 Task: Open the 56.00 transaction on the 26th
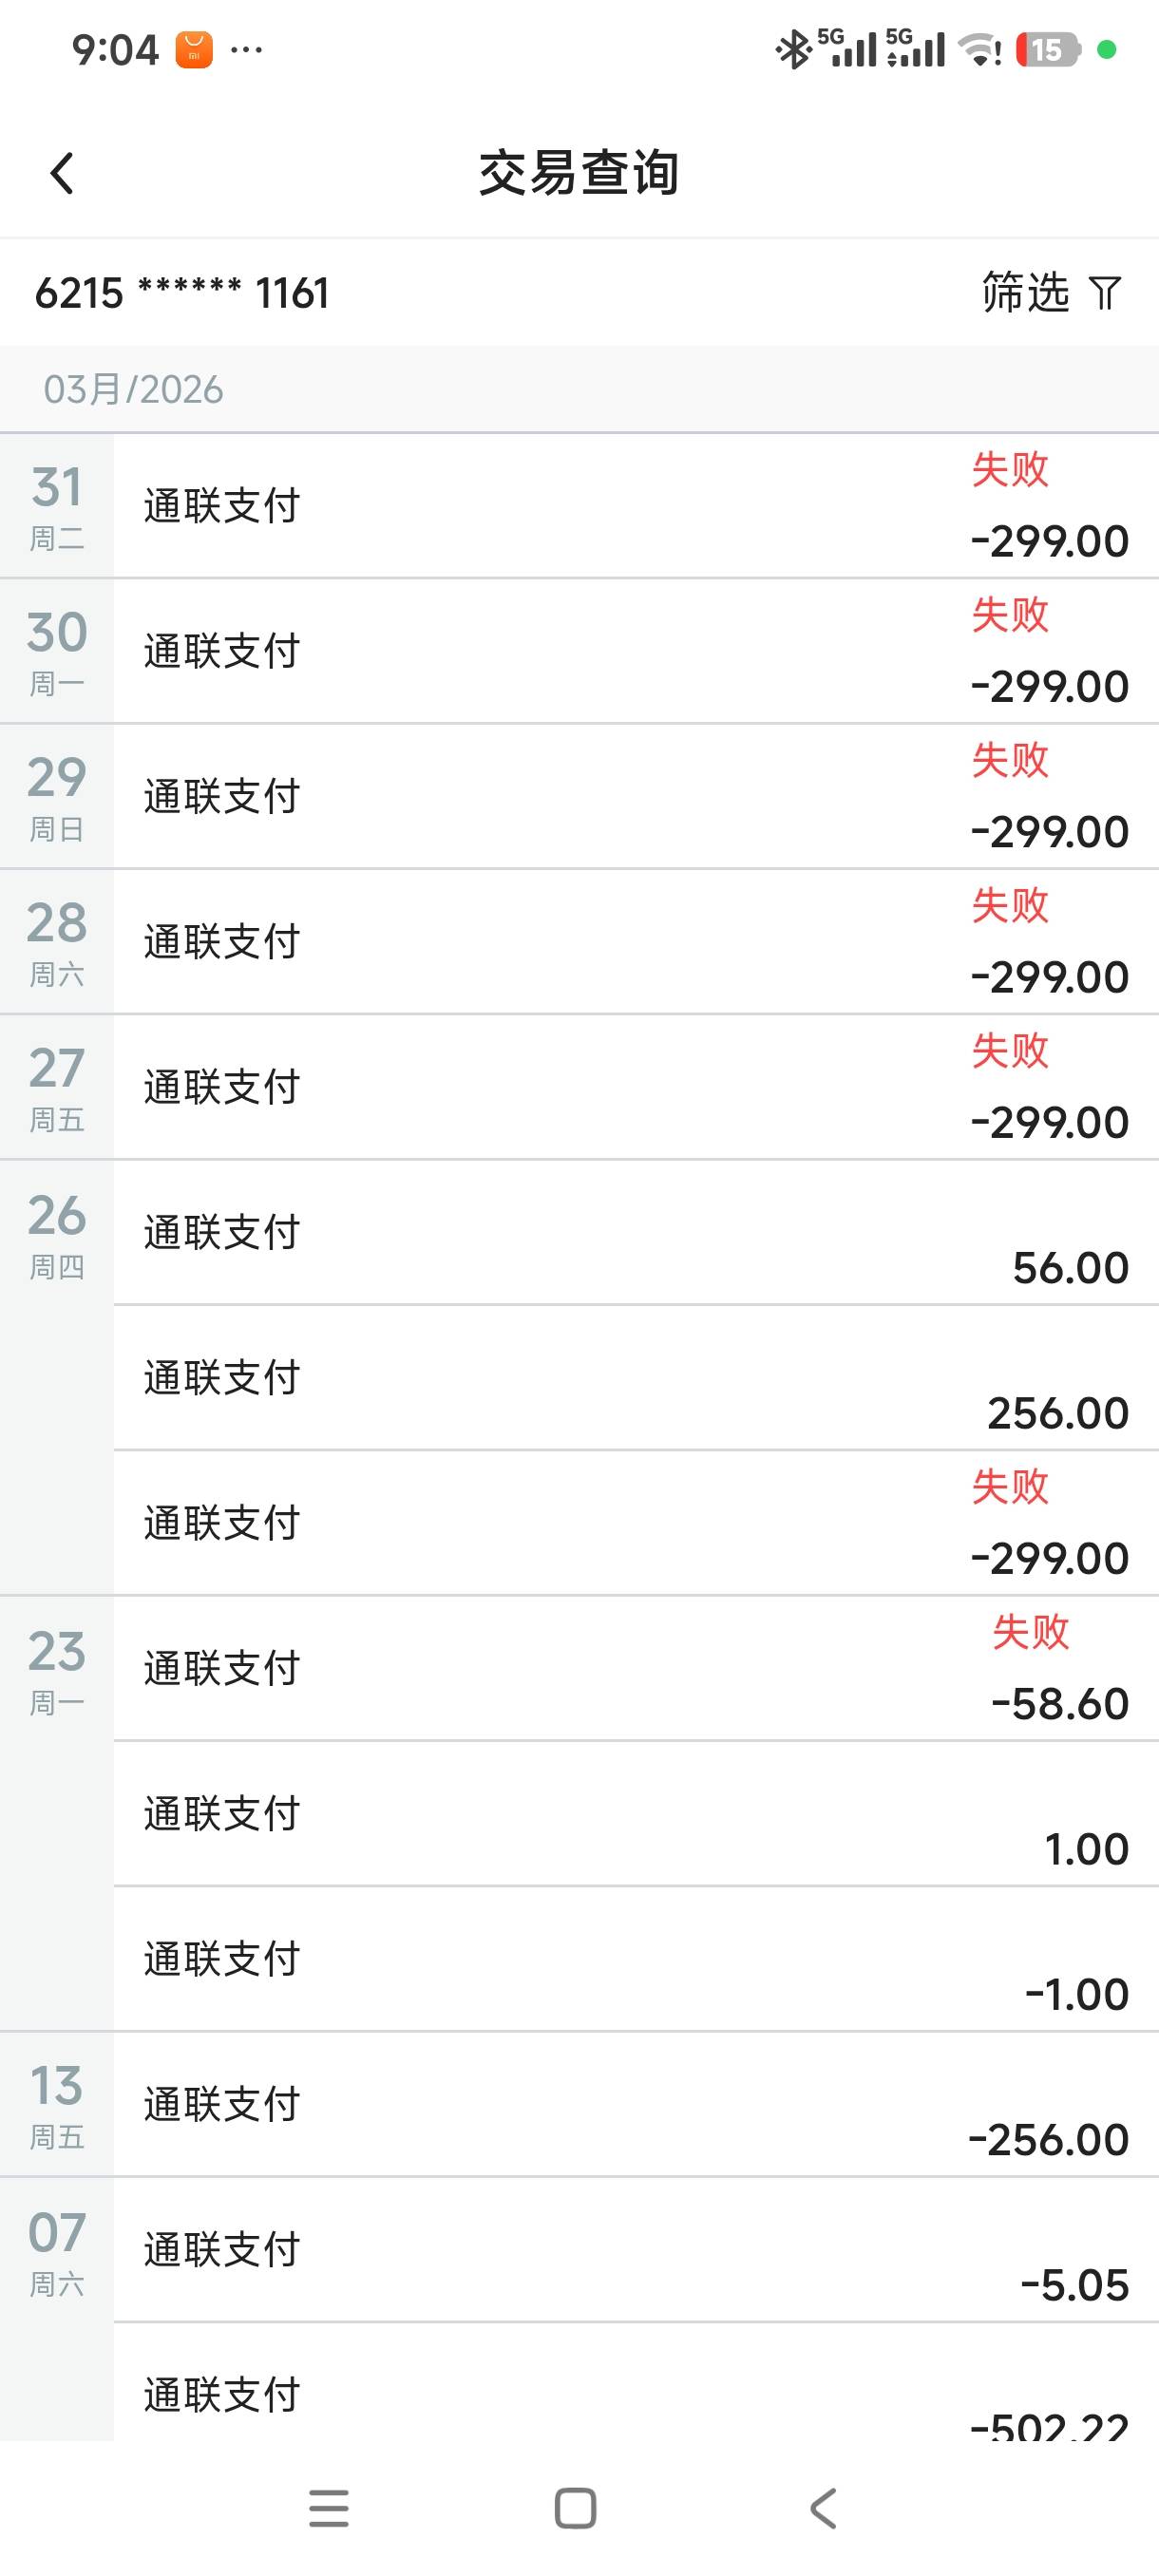(635, 1232)
